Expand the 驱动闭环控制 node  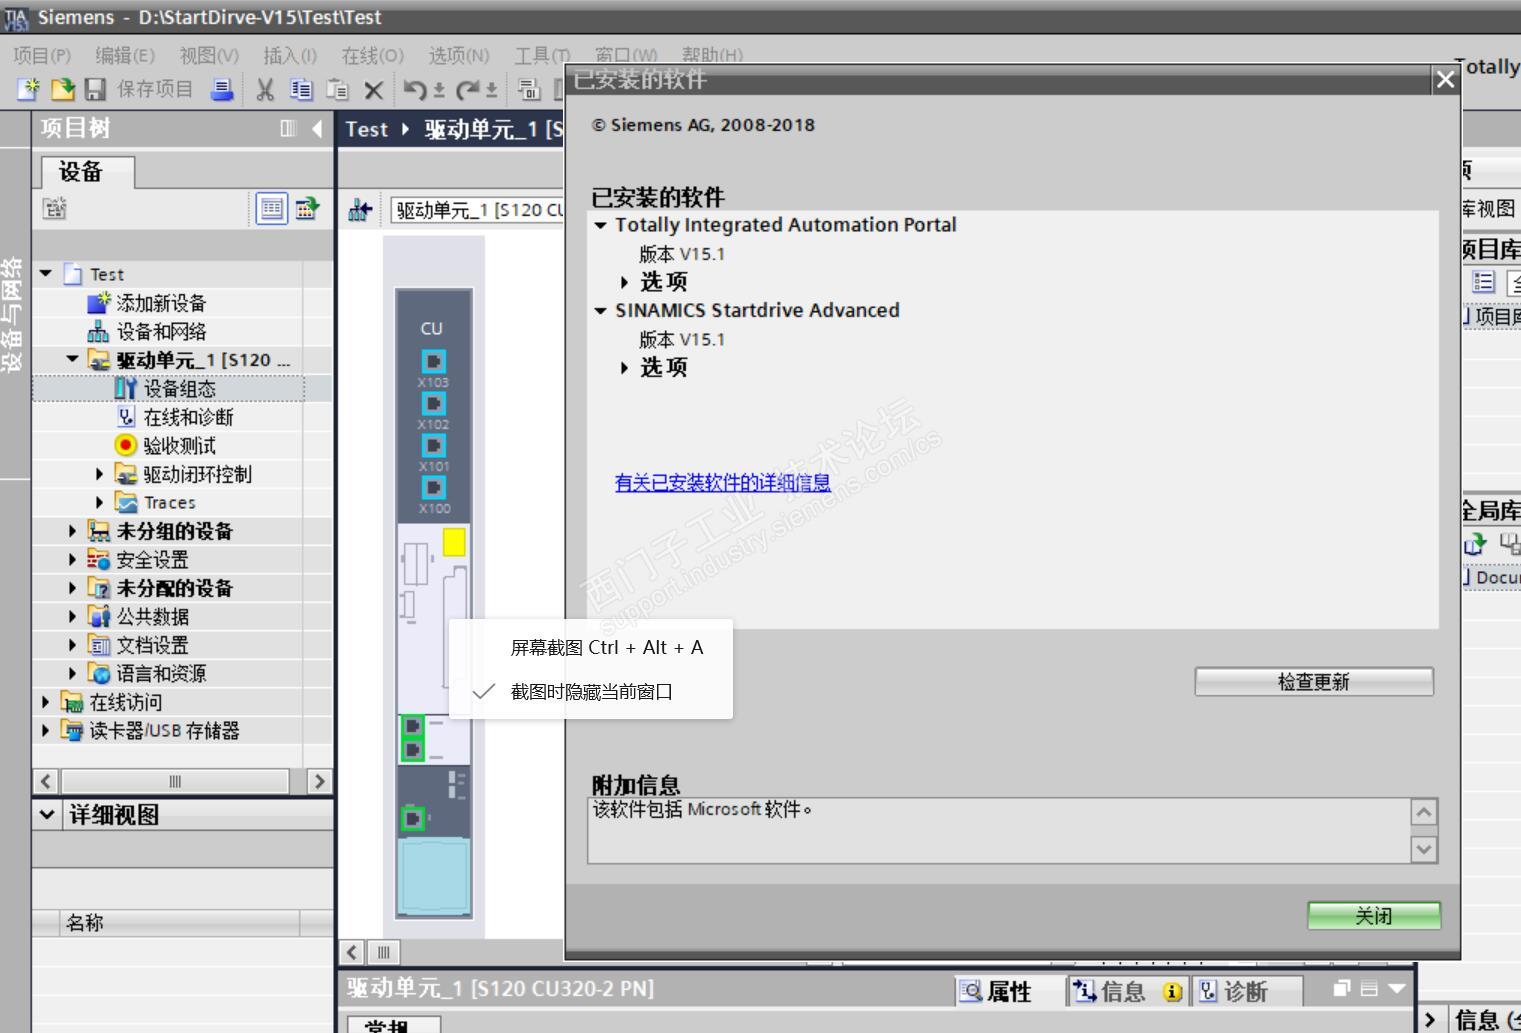pos(99,474)
